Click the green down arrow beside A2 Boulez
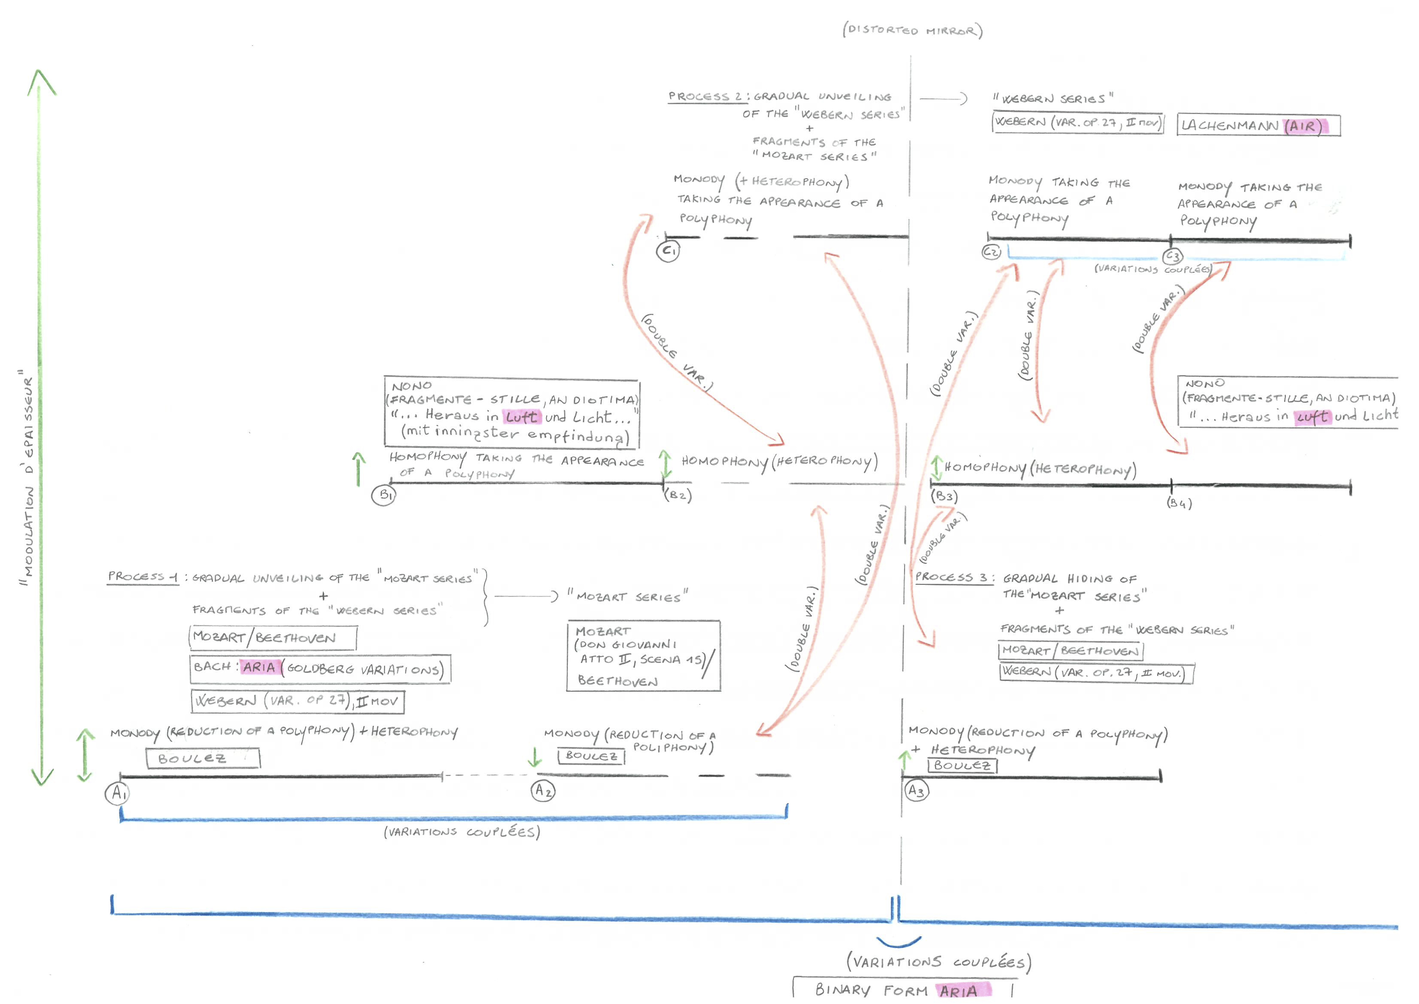Viewport: 1419px width, 1004px height. point(535,757)
